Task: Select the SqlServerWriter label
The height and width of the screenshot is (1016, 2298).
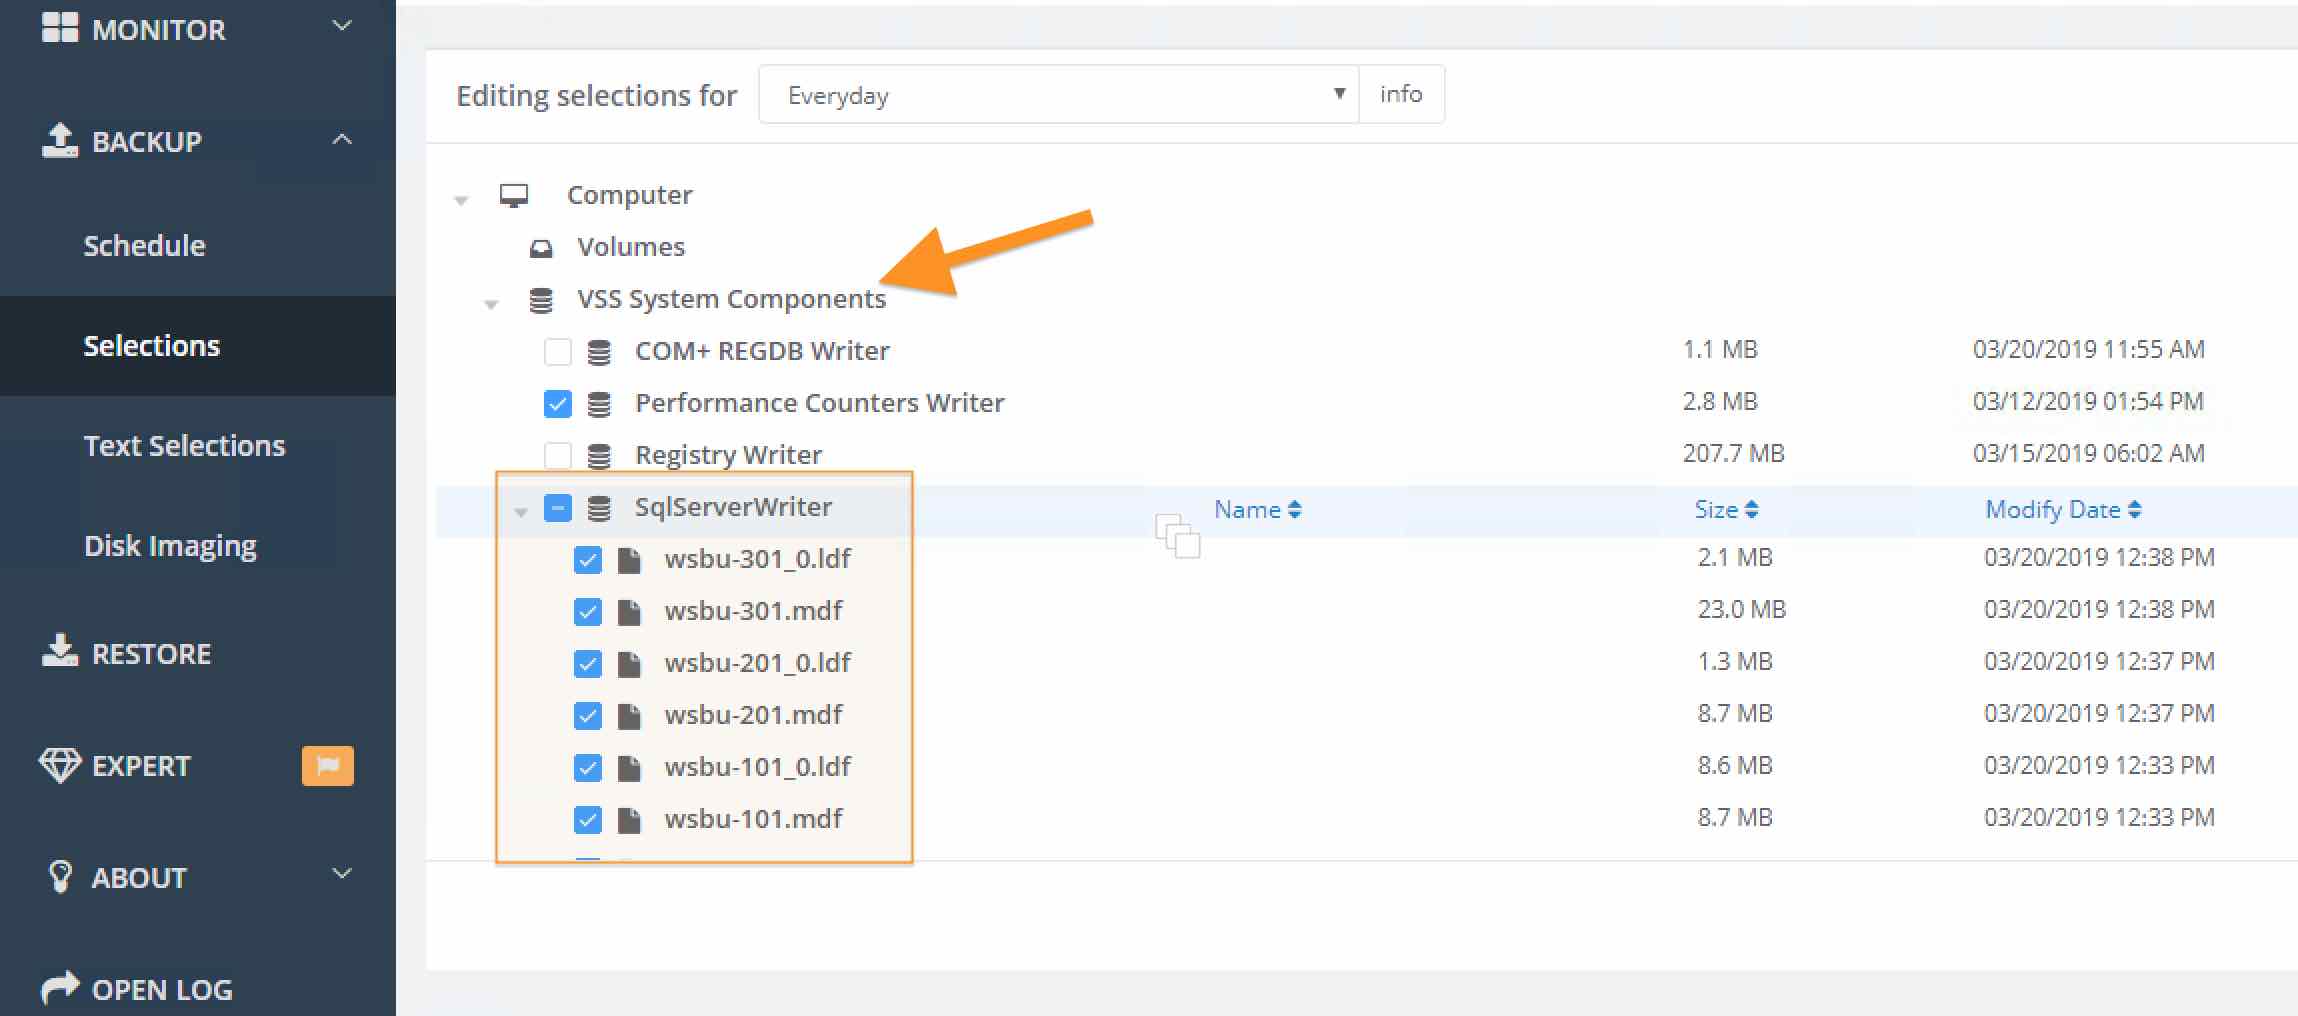Action: pyautogui.click(x=733, y=507)
